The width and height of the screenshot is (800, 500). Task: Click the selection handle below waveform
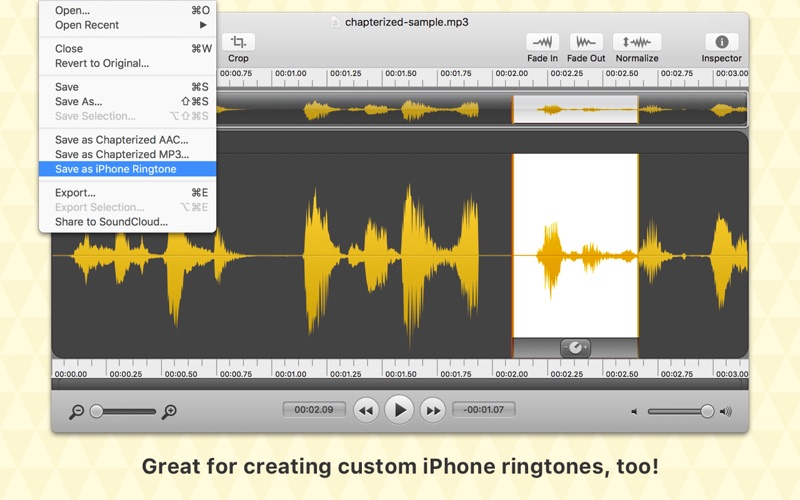(575, 348)
